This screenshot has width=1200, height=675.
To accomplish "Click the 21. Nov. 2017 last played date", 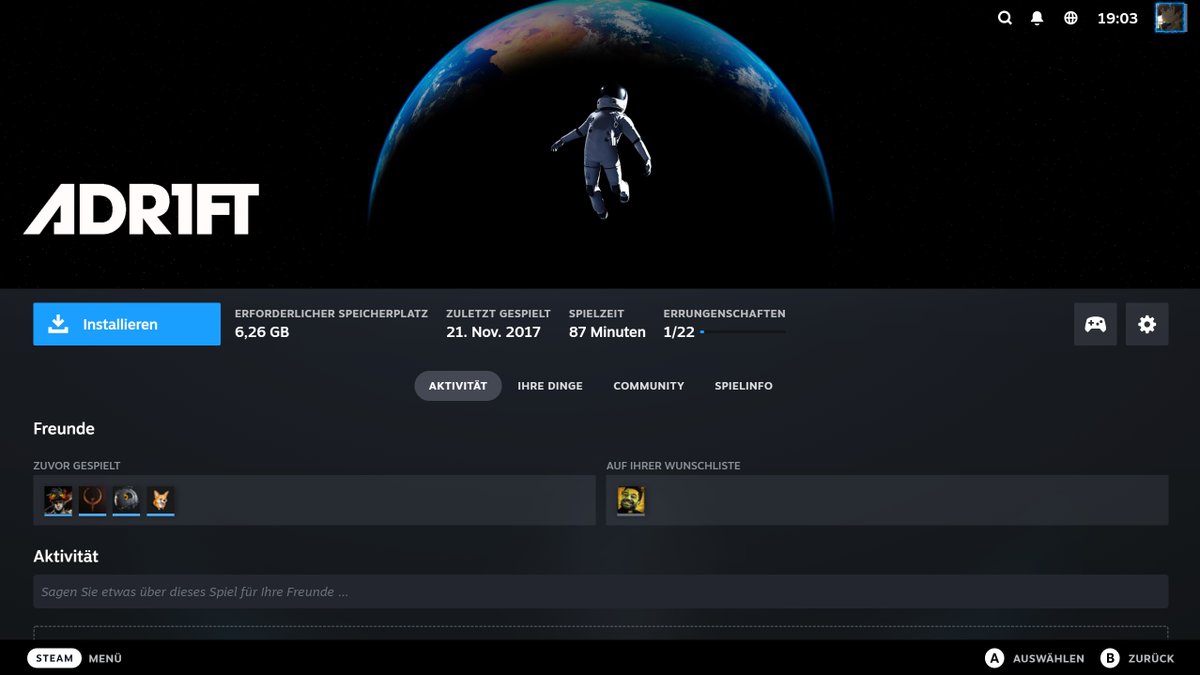I will coord(493,332).
